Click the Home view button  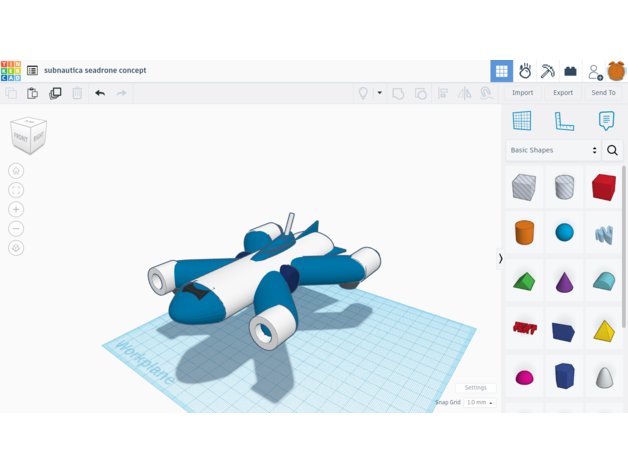pos(16,171)
